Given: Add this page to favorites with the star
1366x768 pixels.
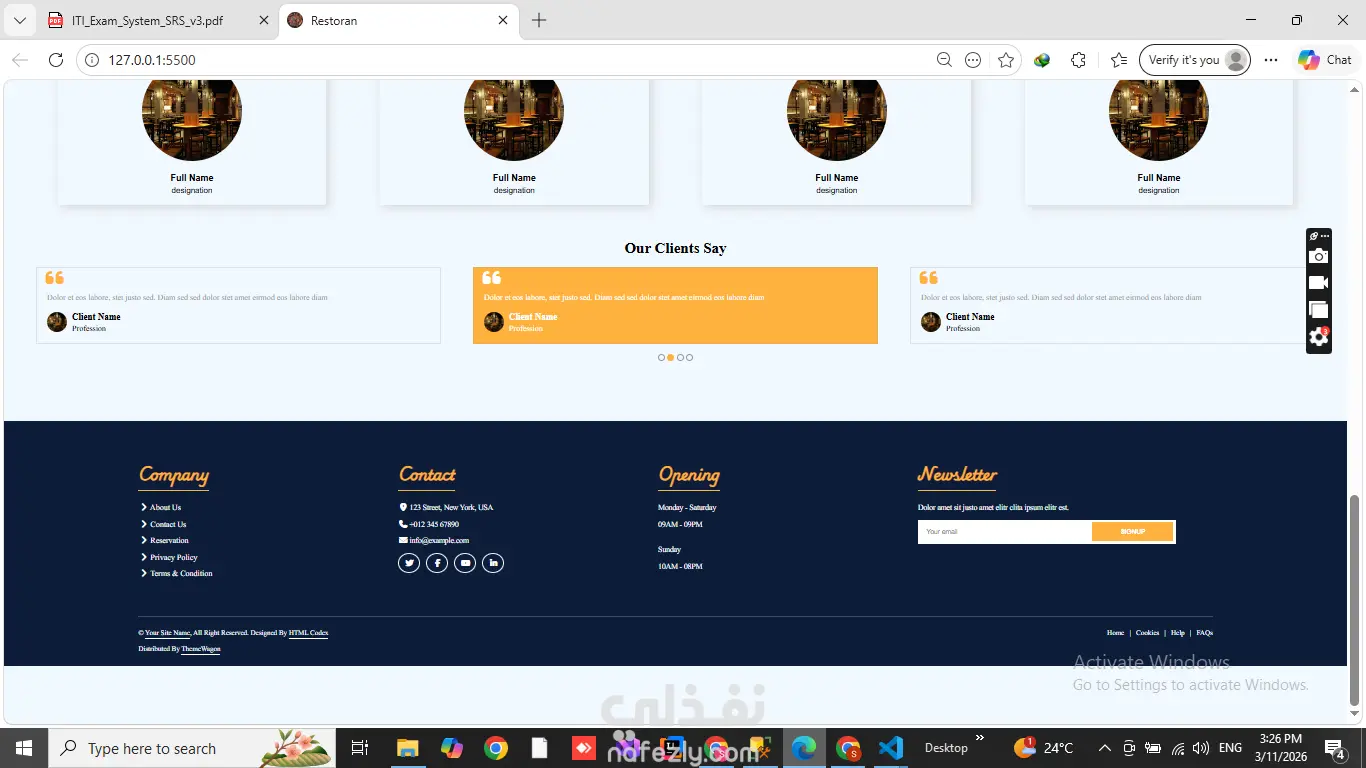Looking at the screenshot, I should coord(1006,60).
